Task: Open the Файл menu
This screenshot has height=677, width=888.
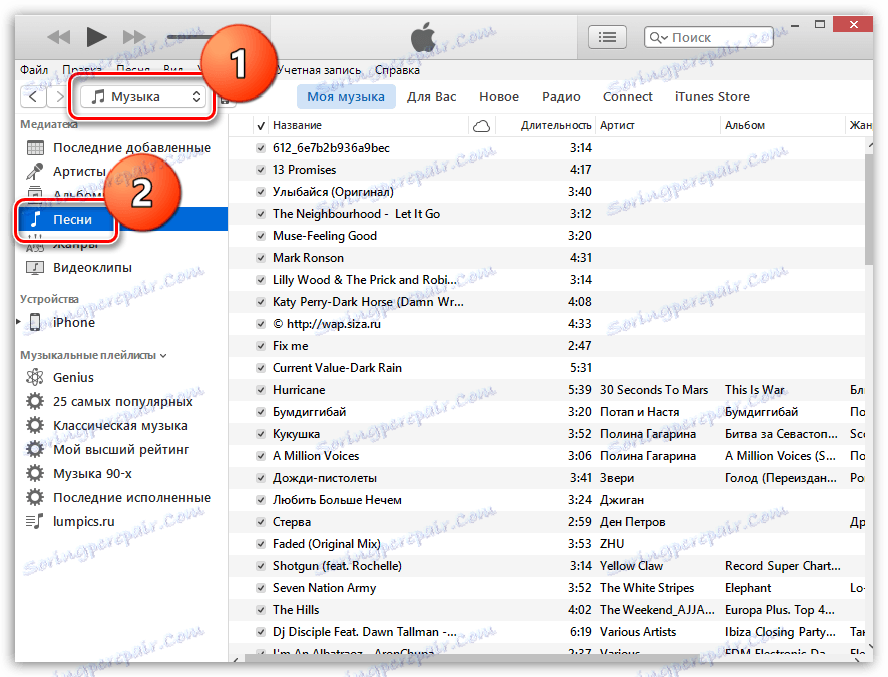Action: tap(34, 70)
